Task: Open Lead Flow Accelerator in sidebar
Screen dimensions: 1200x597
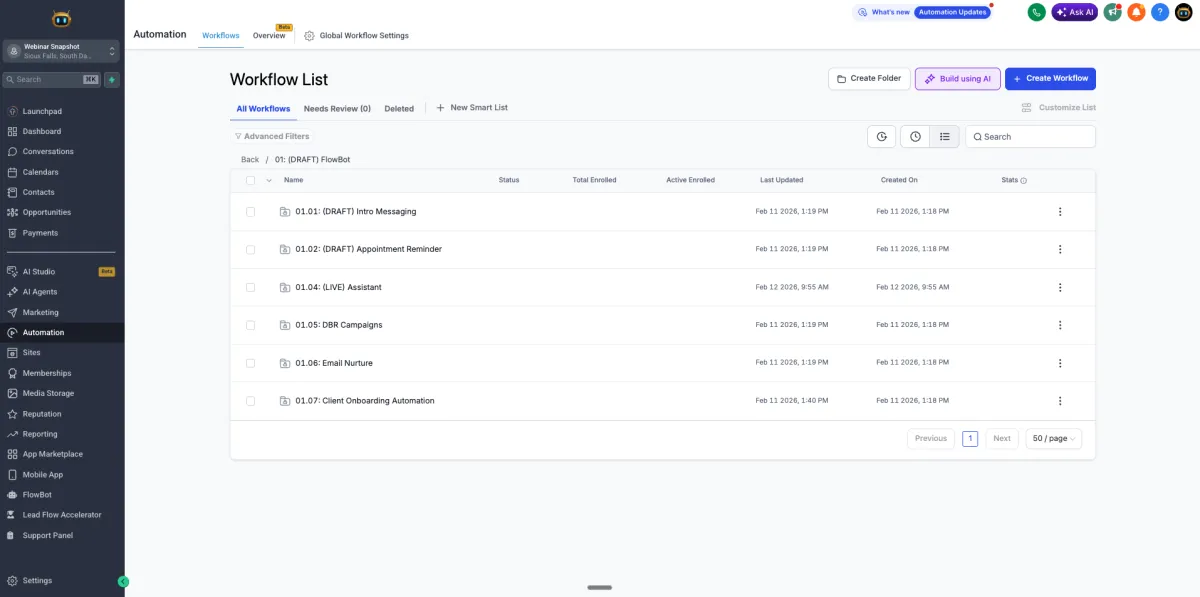Action: tap(62, 515)
